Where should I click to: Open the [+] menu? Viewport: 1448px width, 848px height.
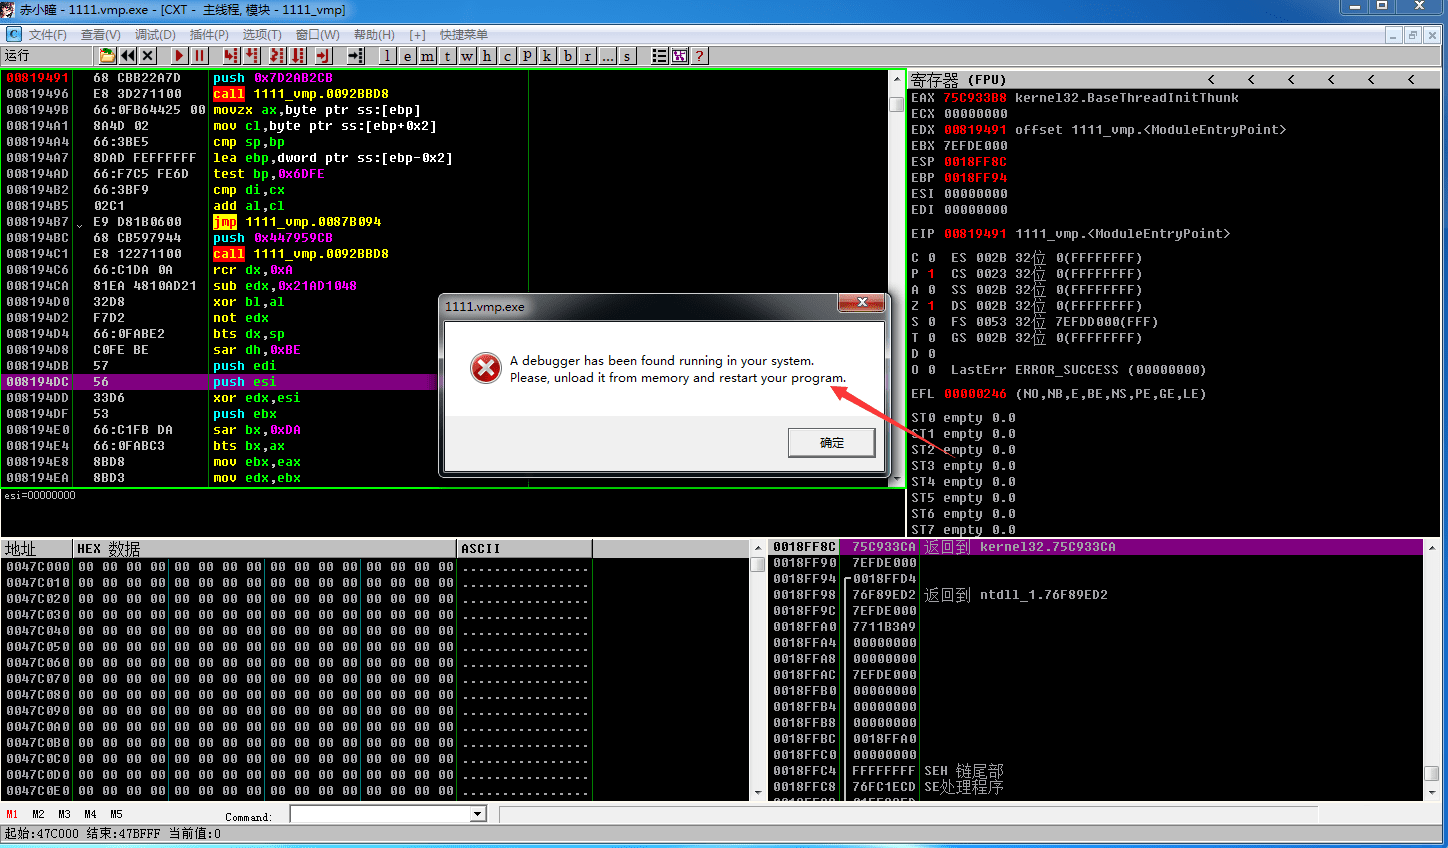(x=418, y=35)
